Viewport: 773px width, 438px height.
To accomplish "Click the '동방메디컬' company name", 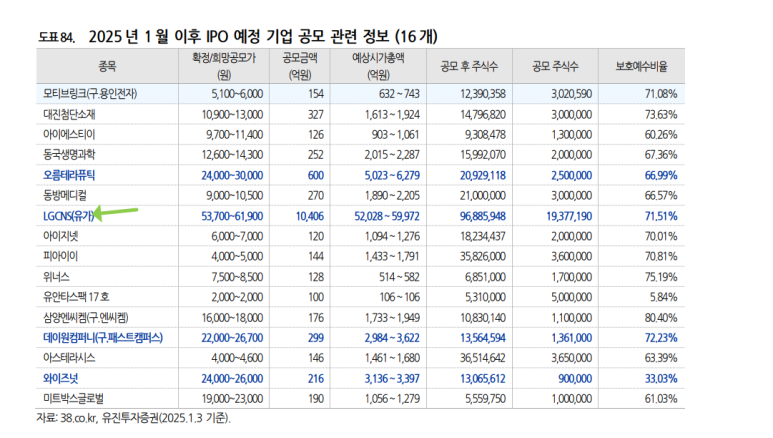I will click(x=65, y=195).
